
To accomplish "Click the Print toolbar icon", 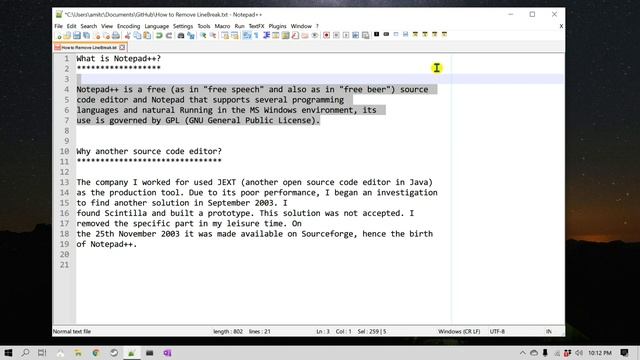I will click(116, 36).
